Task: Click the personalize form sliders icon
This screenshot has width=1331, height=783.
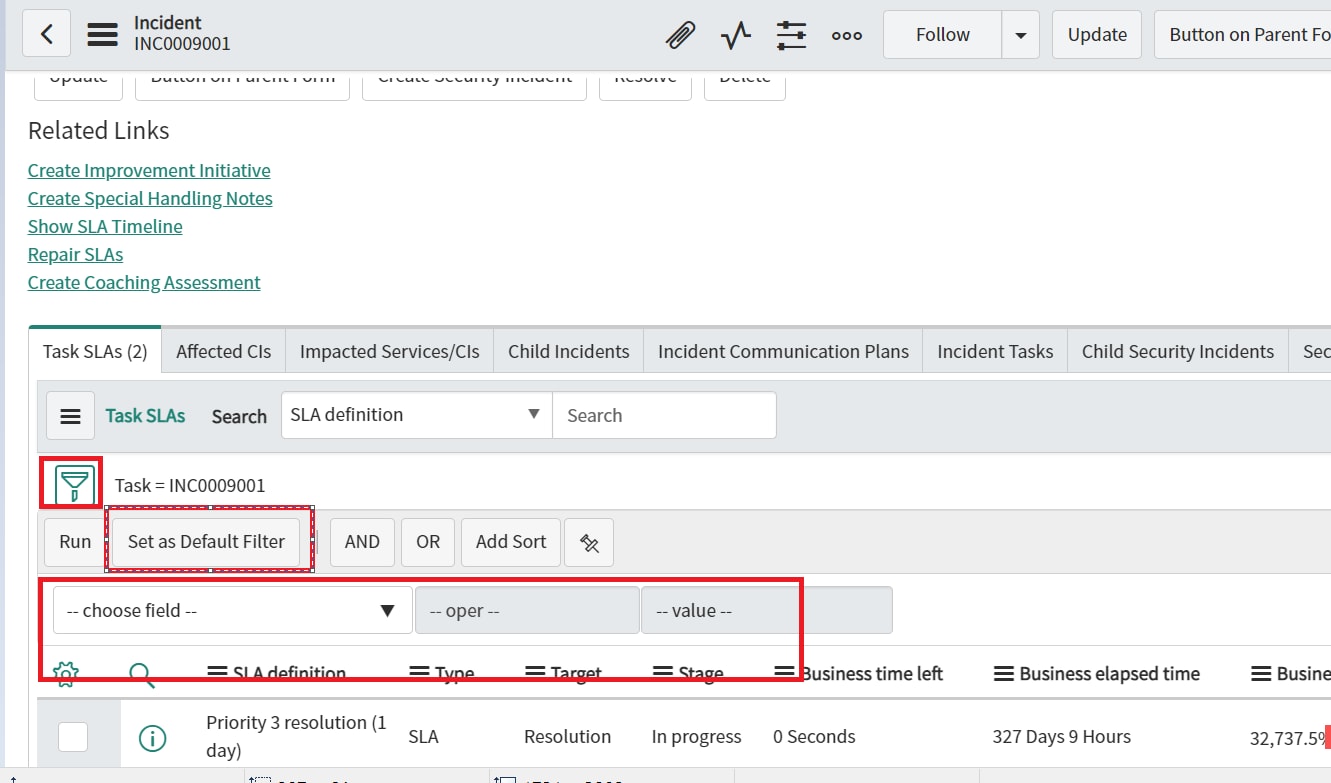Action: coord(791,33)
